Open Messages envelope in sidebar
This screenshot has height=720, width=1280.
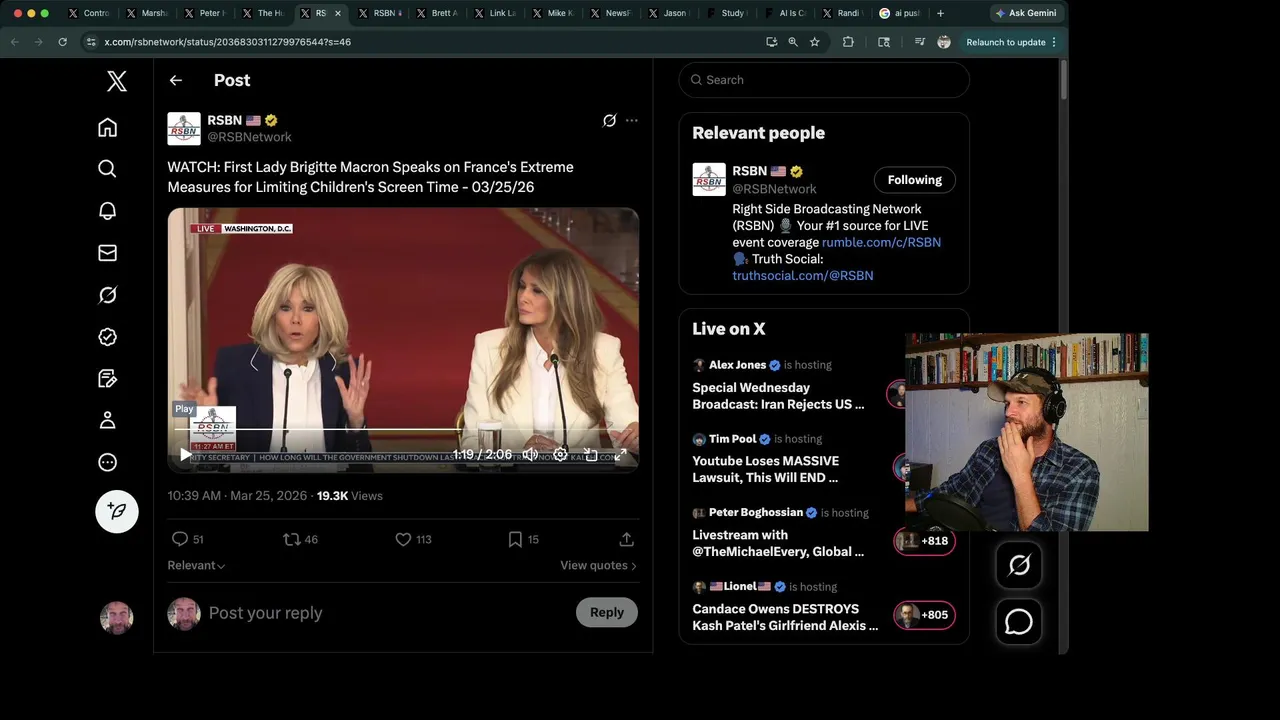coord(108,253)
